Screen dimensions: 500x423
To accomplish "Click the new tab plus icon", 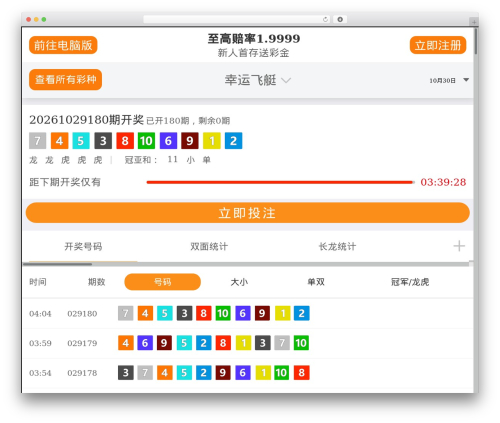I will 474,22.
